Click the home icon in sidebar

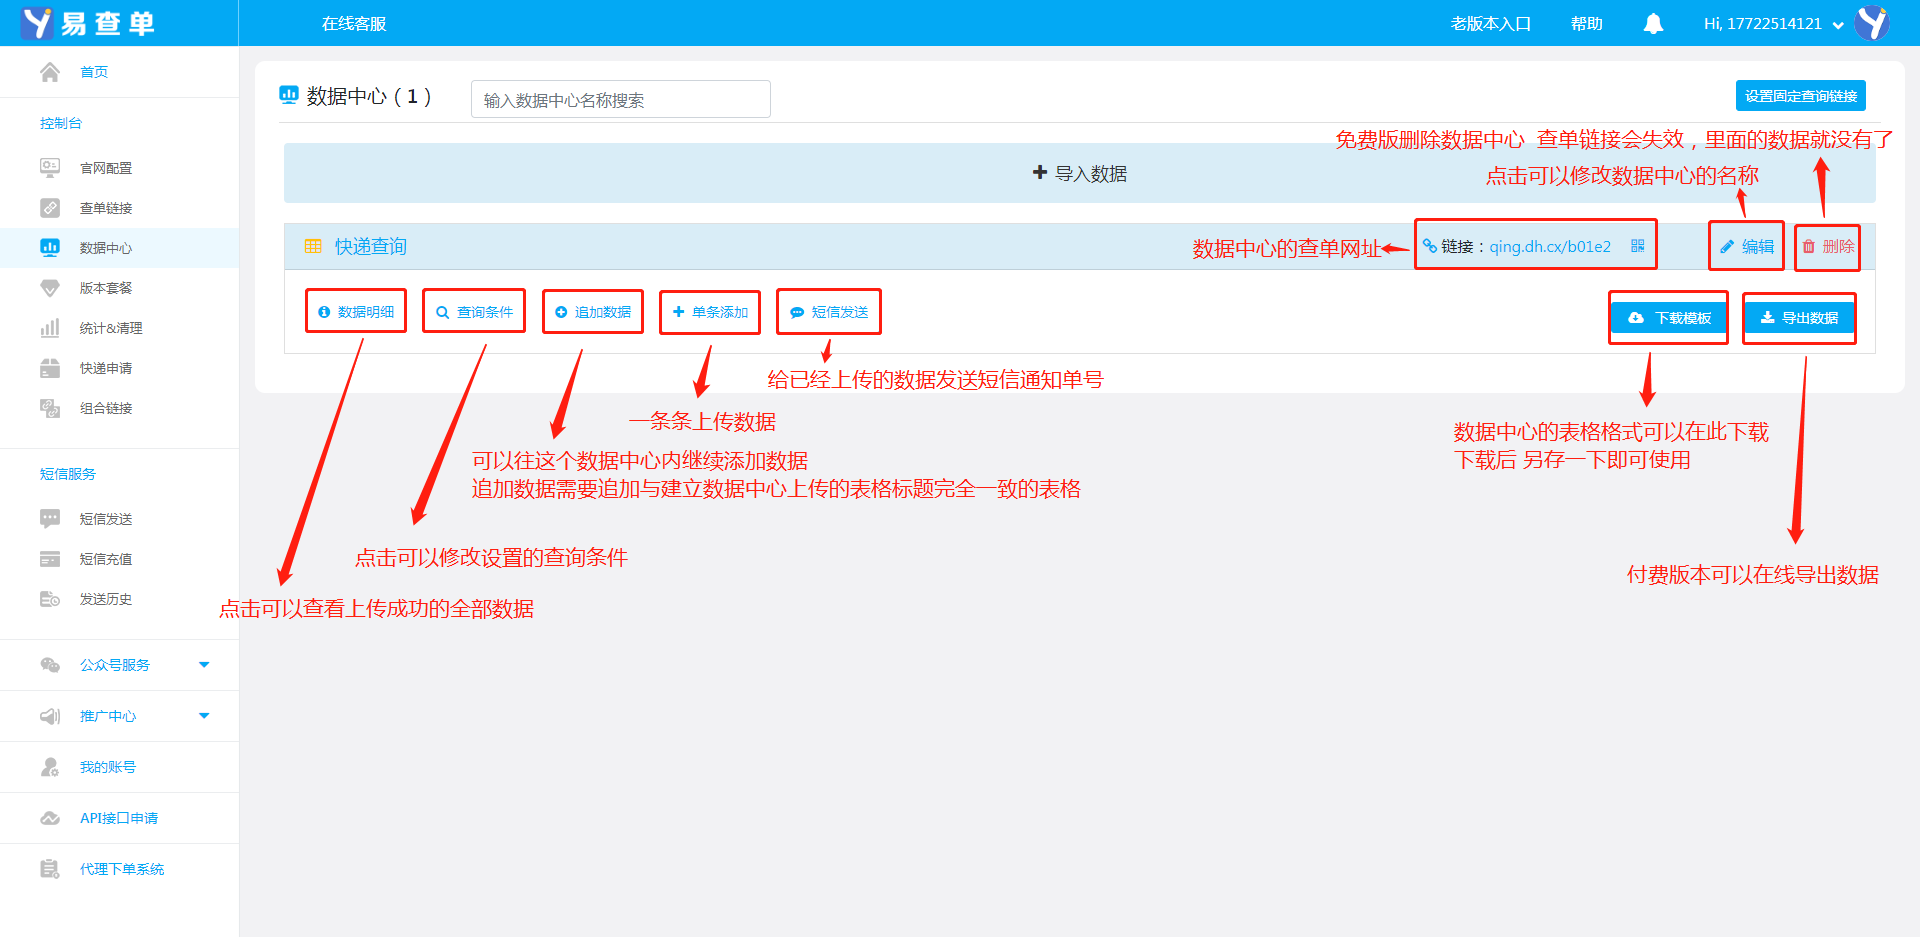pyautogui.click(x=50, y=72)
